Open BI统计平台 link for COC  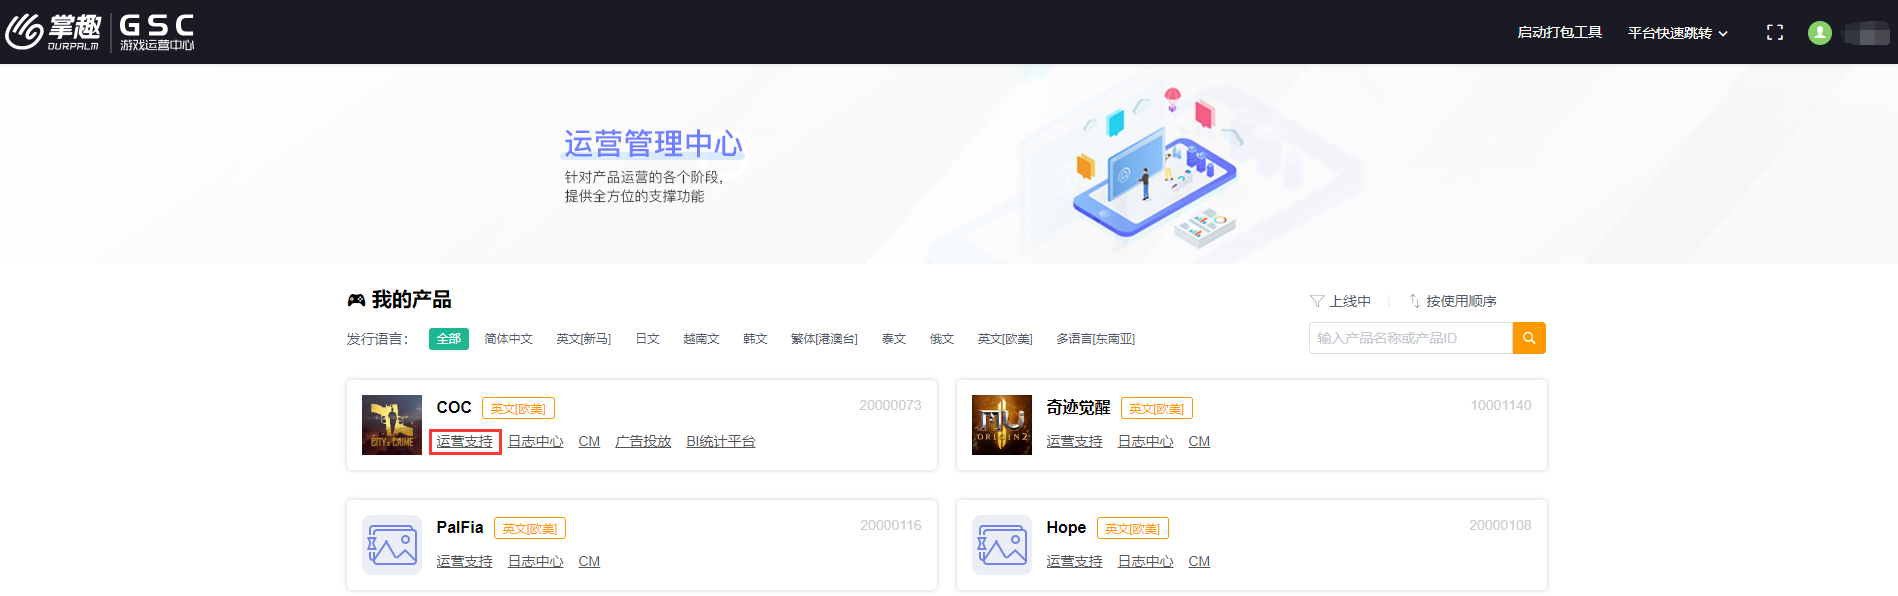point(720,441)
